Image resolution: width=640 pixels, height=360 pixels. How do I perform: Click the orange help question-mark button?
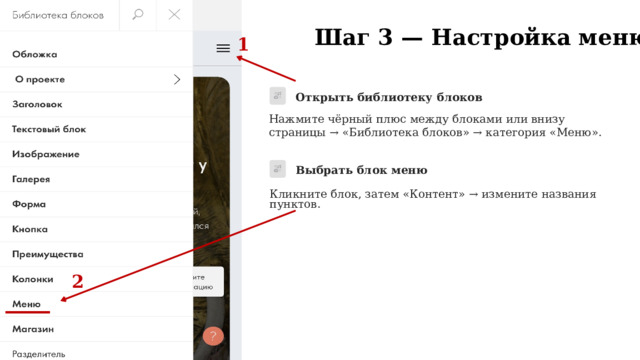[x=213, y=336]
